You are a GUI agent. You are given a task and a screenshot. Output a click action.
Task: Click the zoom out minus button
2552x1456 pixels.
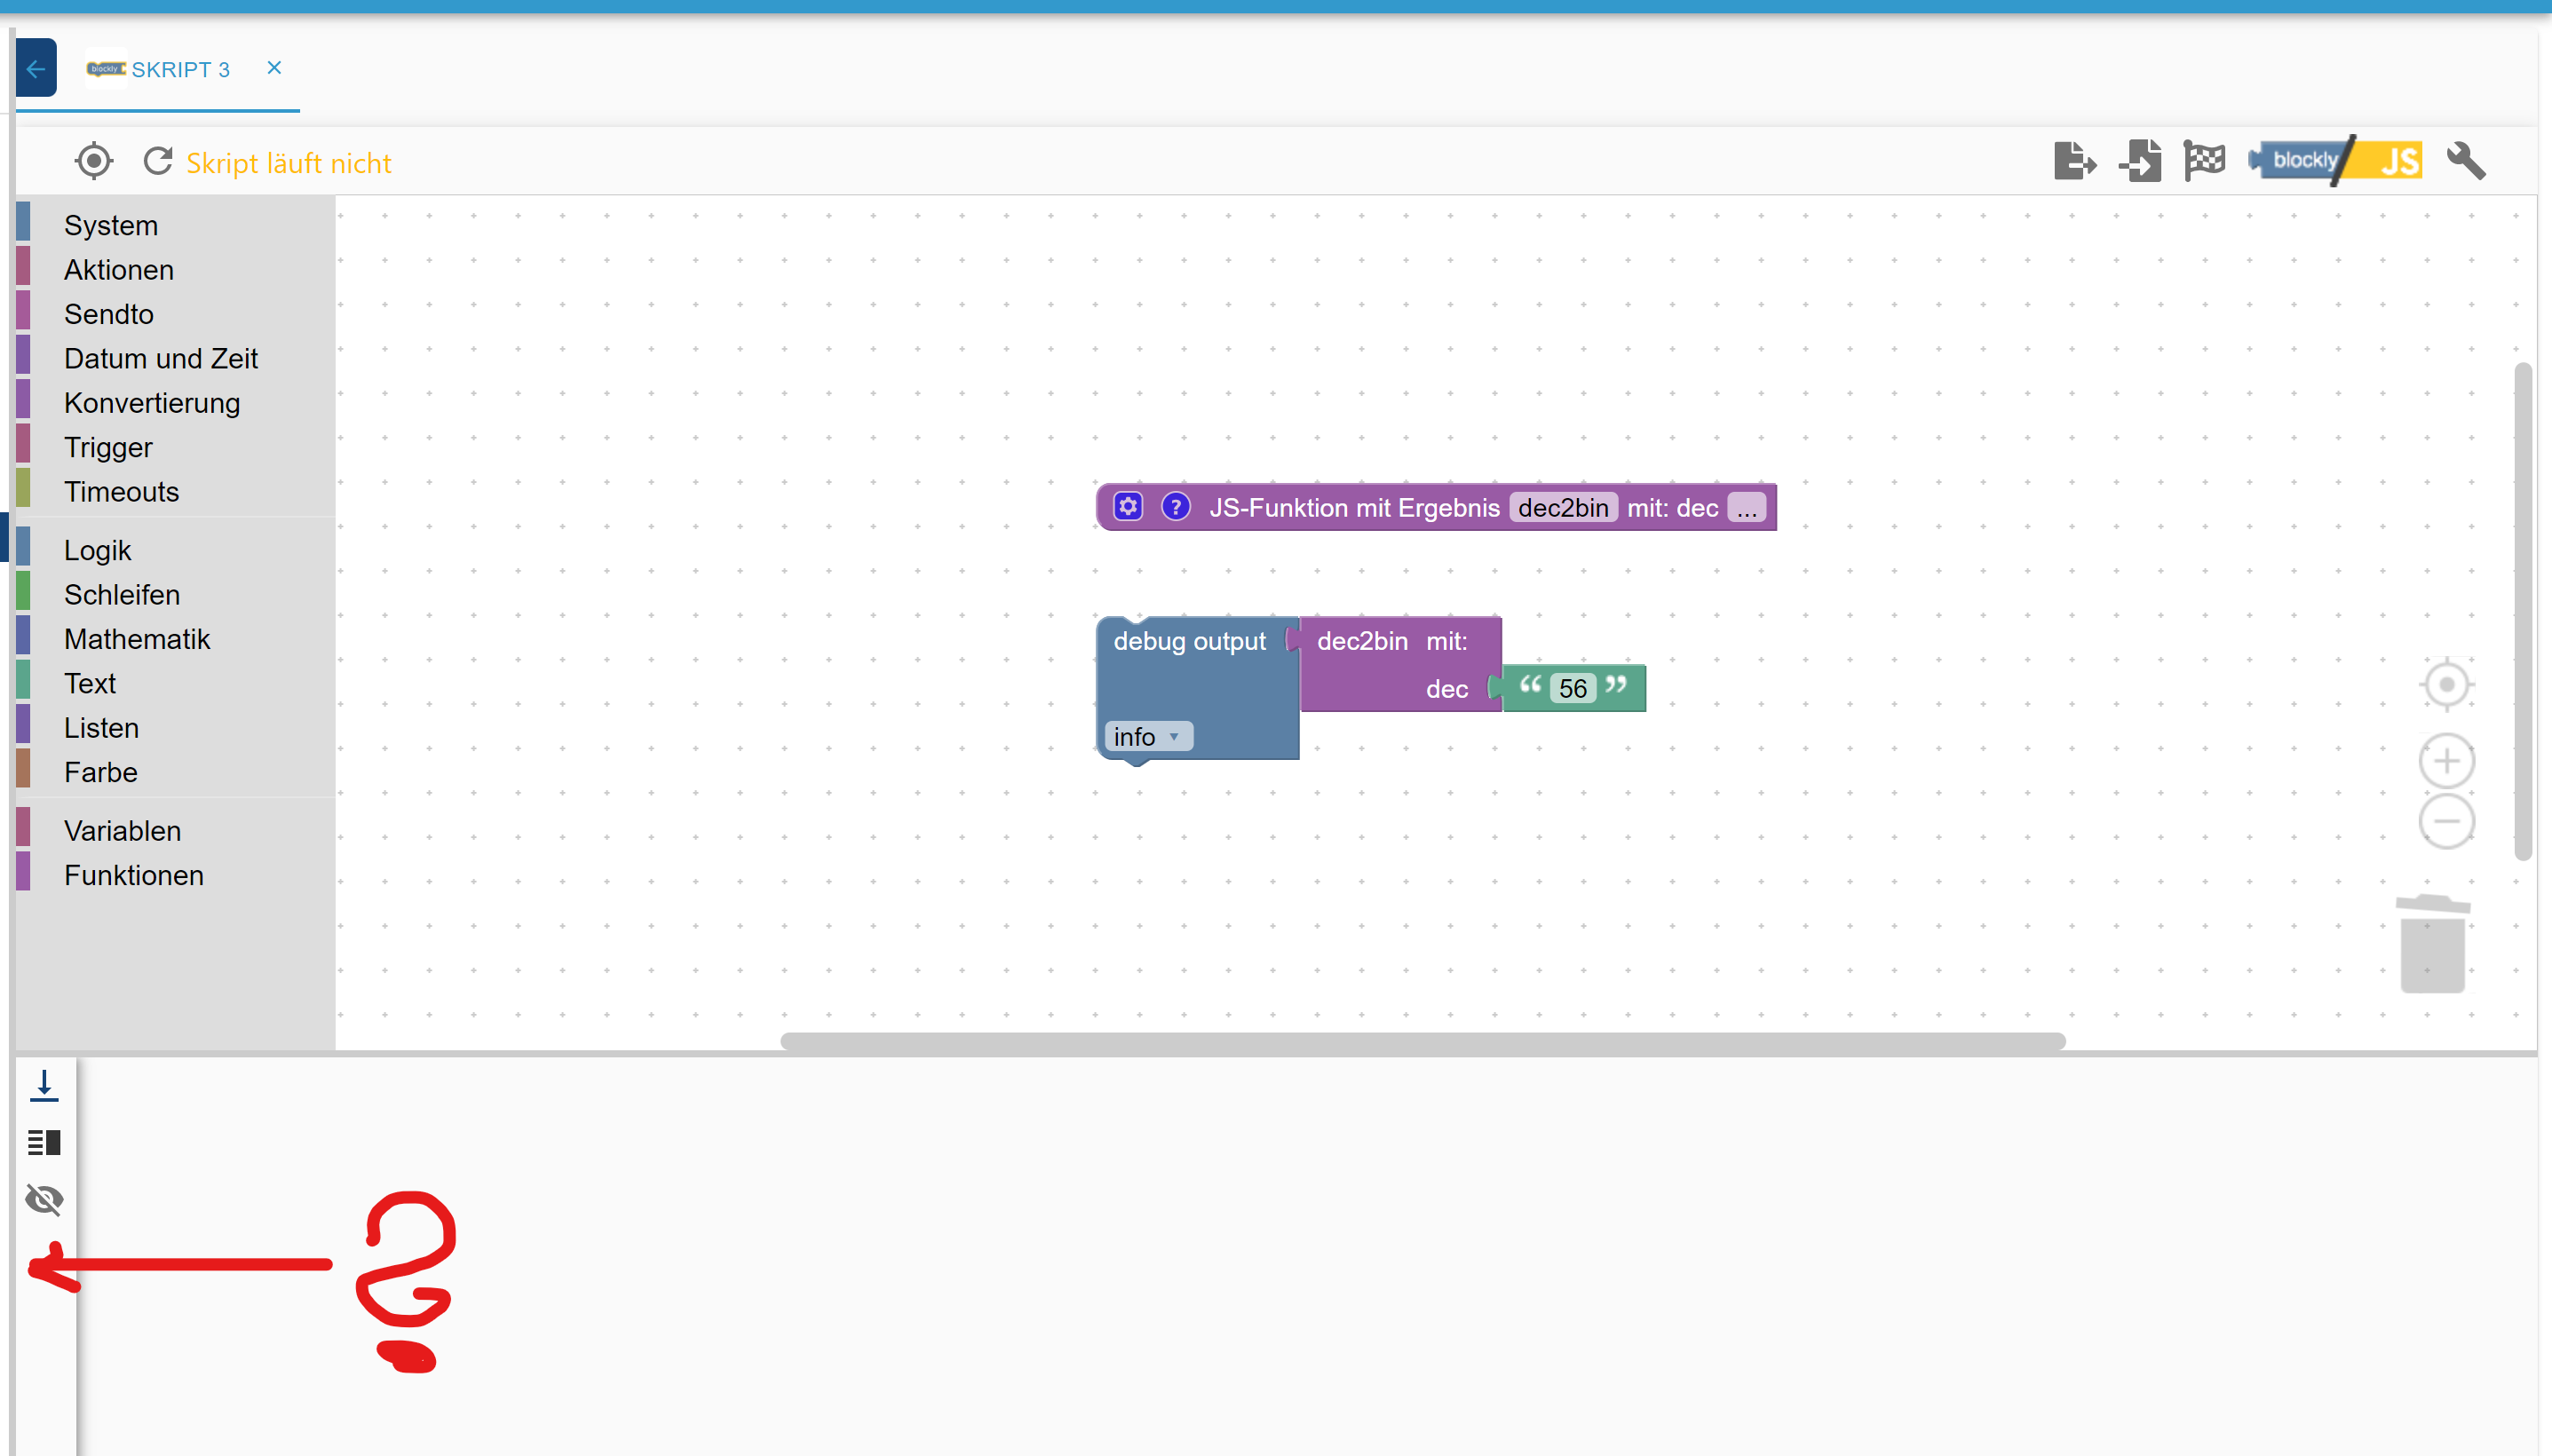click(x=2446, y=822)
